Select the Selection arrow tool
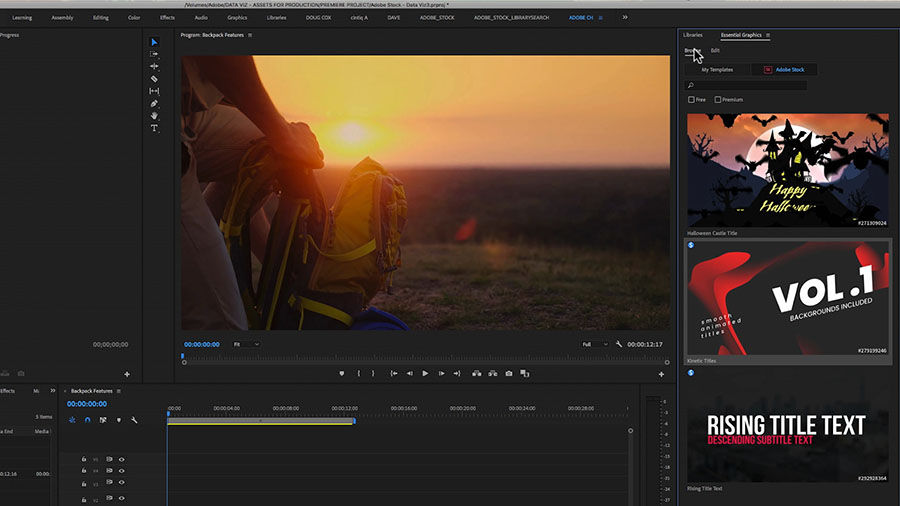This screenshot has width=900, height=506. tap(154, 42)
